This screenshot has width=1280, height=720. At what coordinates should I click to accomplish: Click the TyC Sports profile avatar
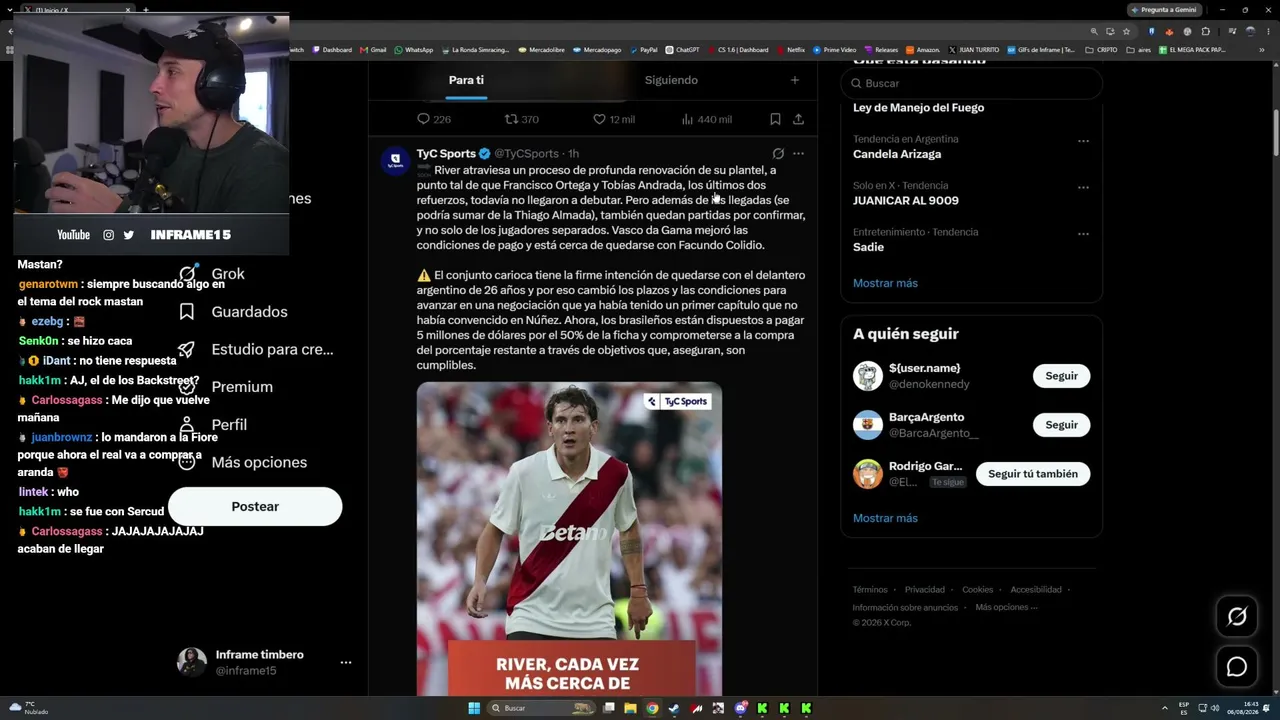point(395,159)
